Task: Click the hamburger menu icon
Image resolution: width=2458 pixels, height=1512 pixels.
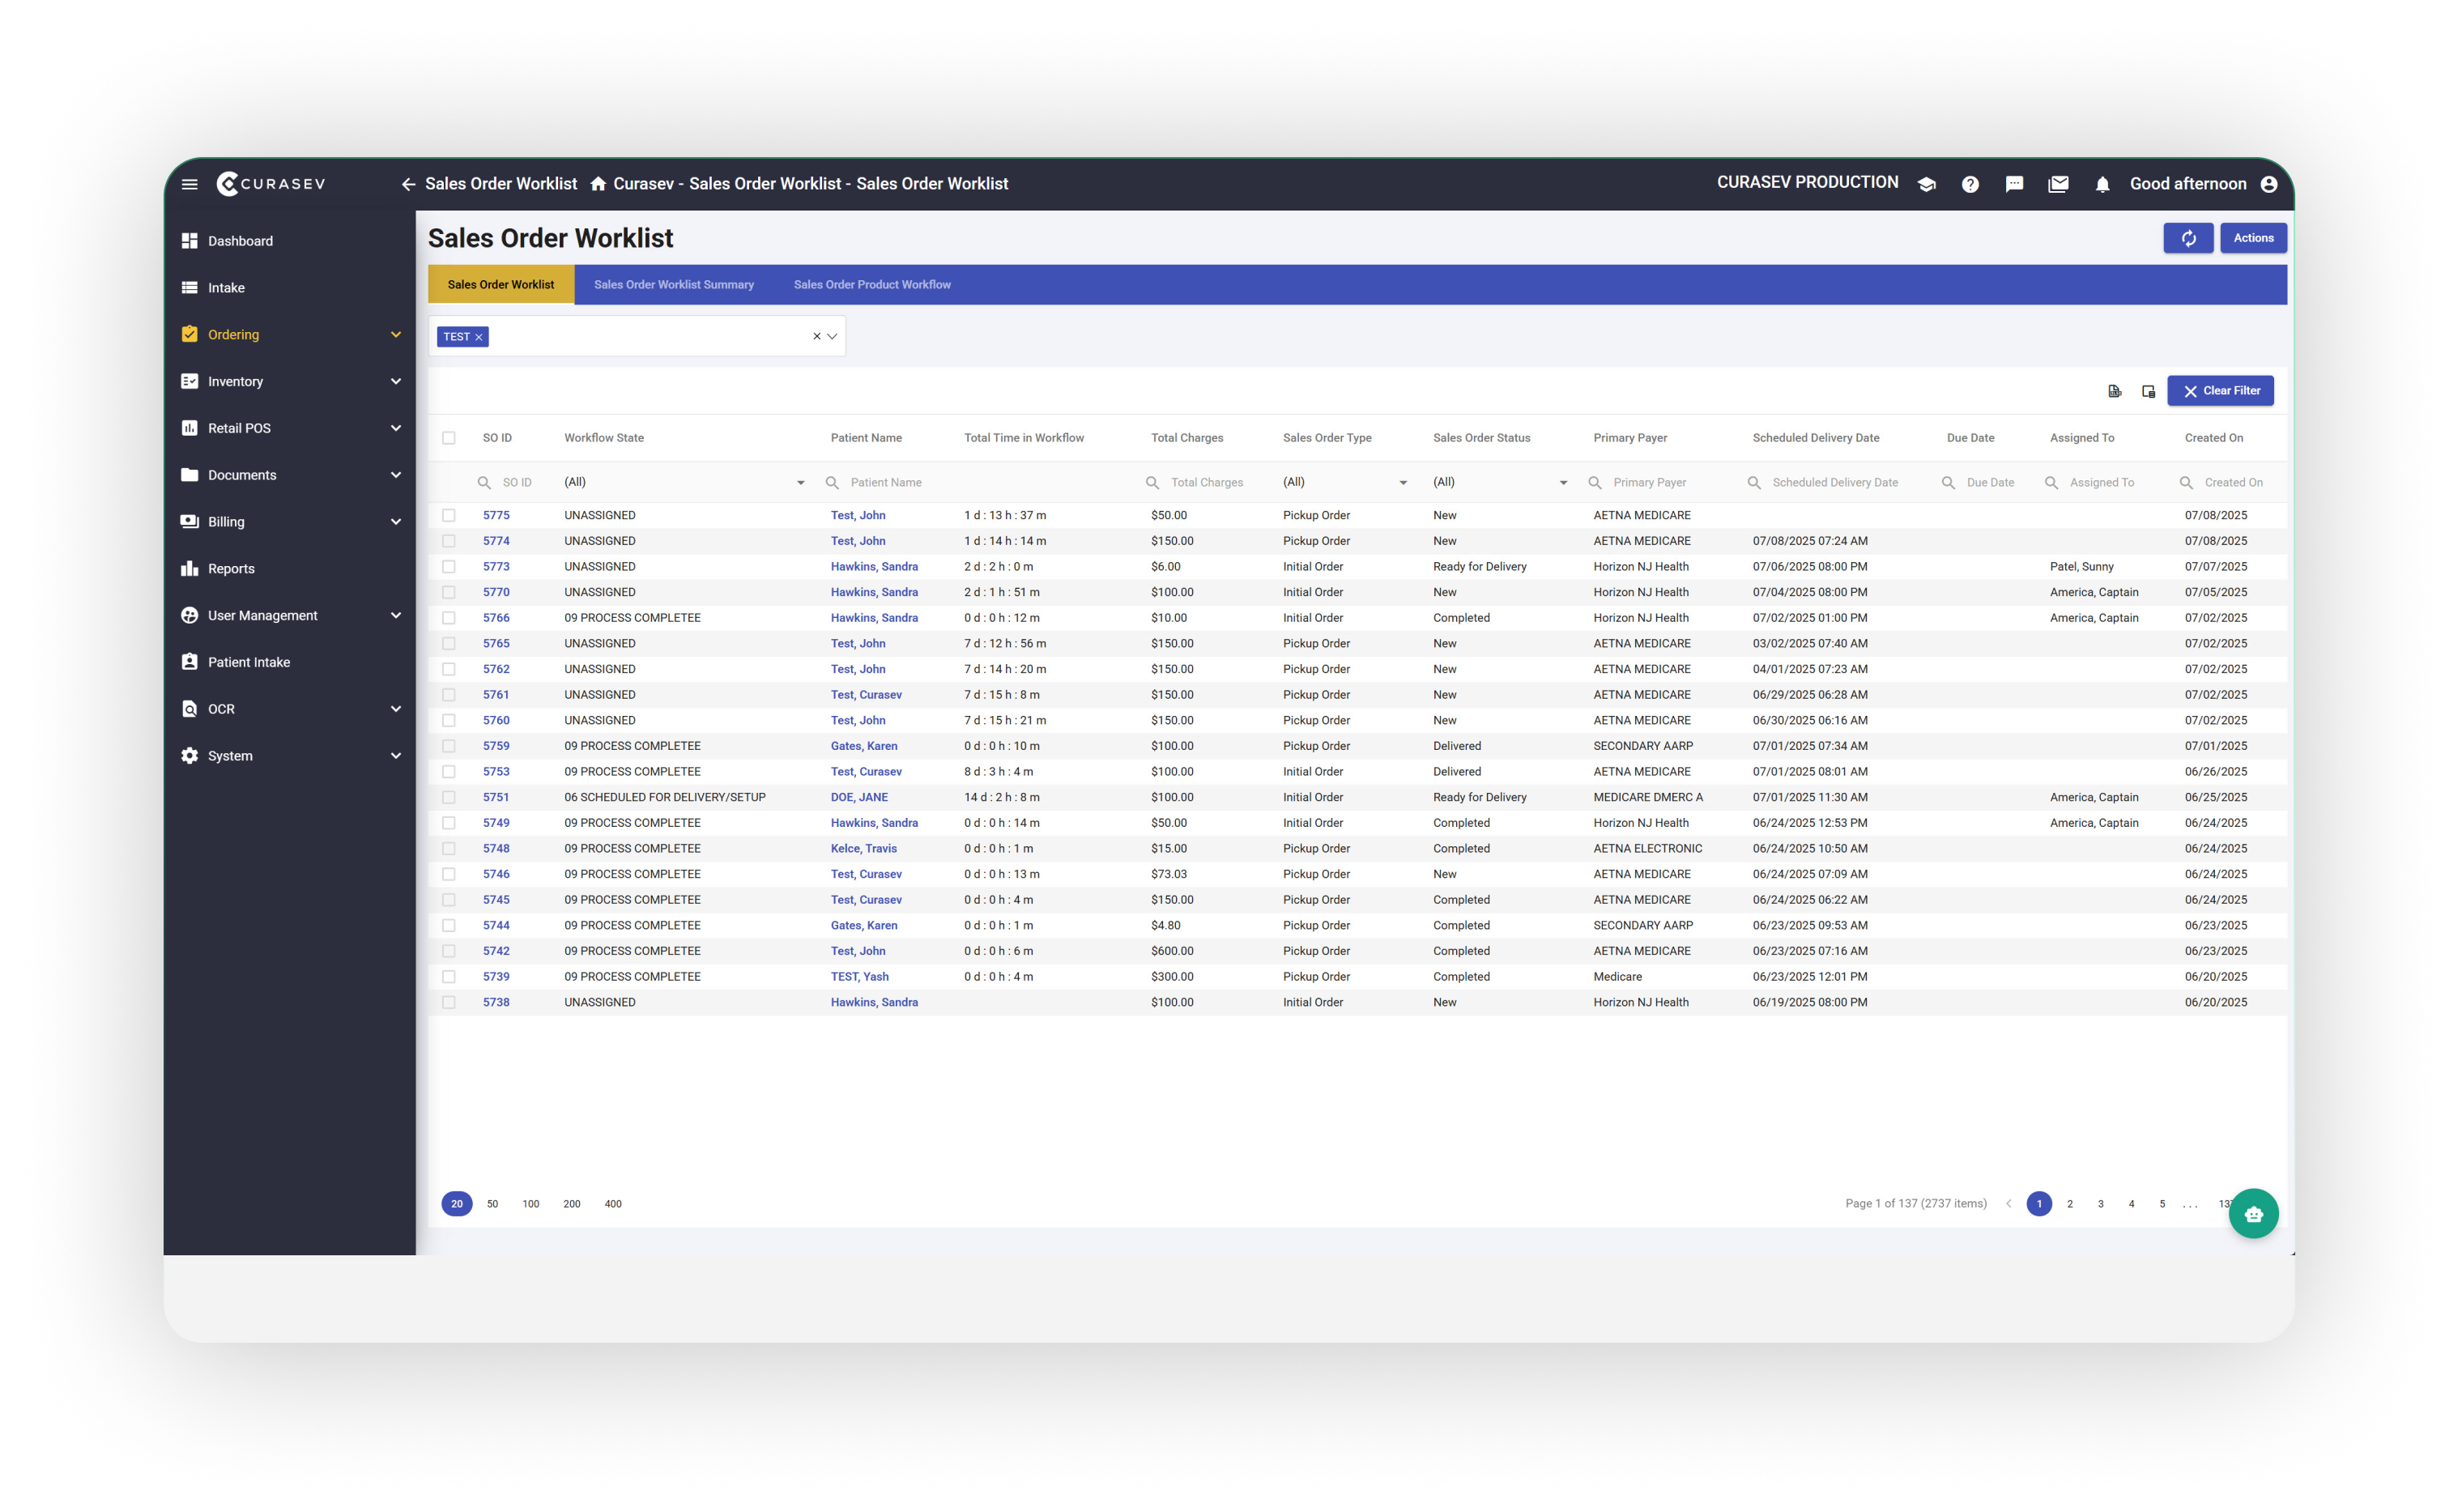Action: [190, 184]
